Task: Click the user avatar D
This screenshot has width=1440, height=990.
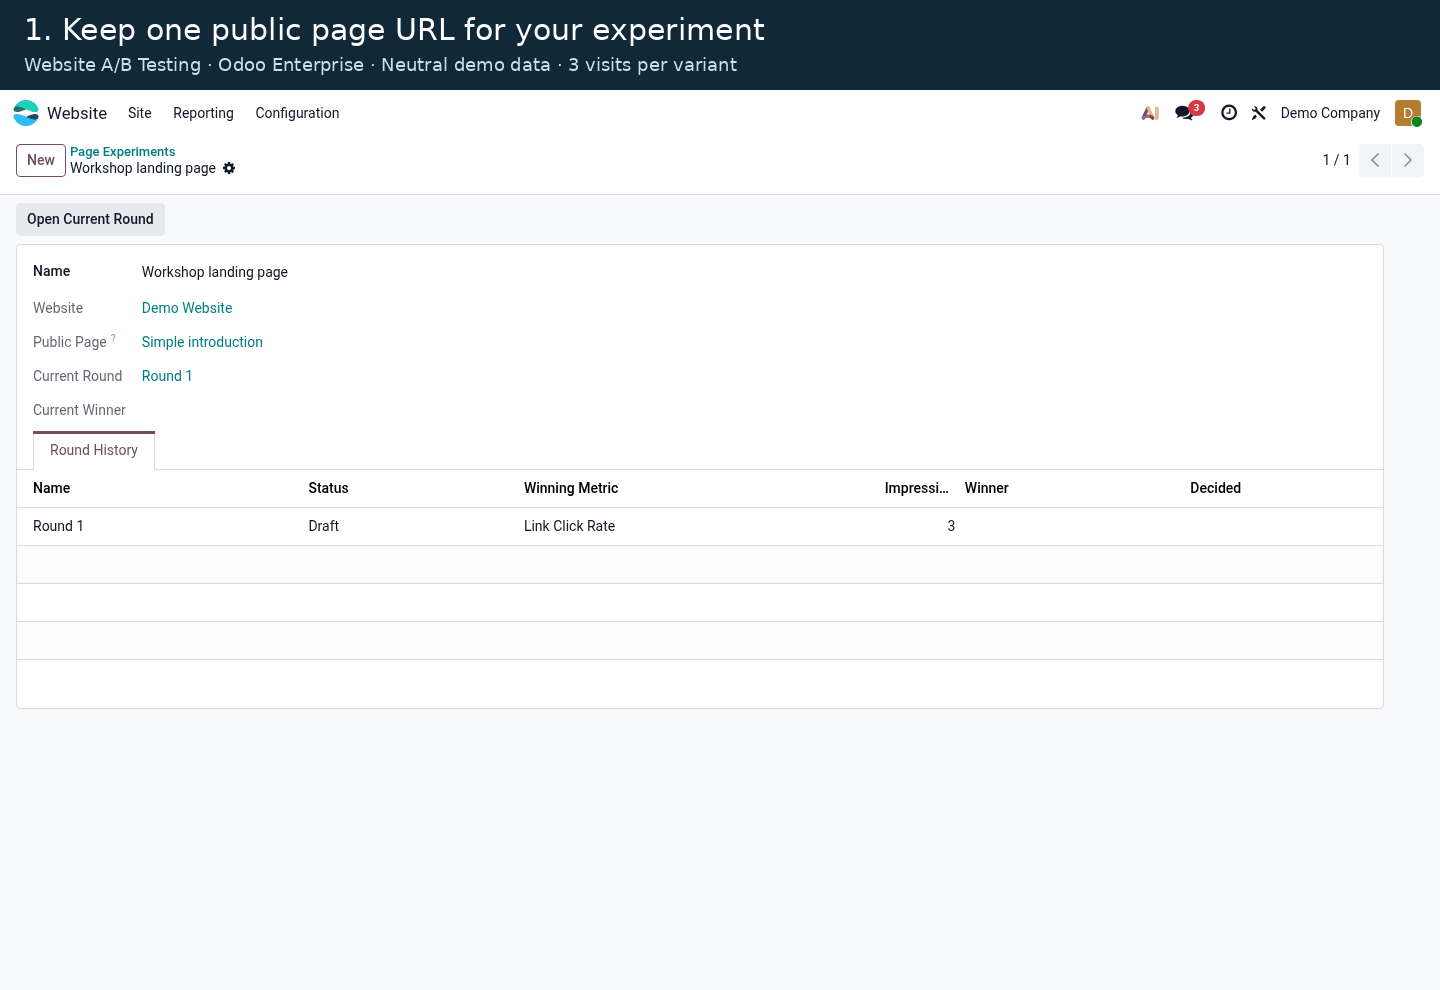Action: (x=1408, y=113)
